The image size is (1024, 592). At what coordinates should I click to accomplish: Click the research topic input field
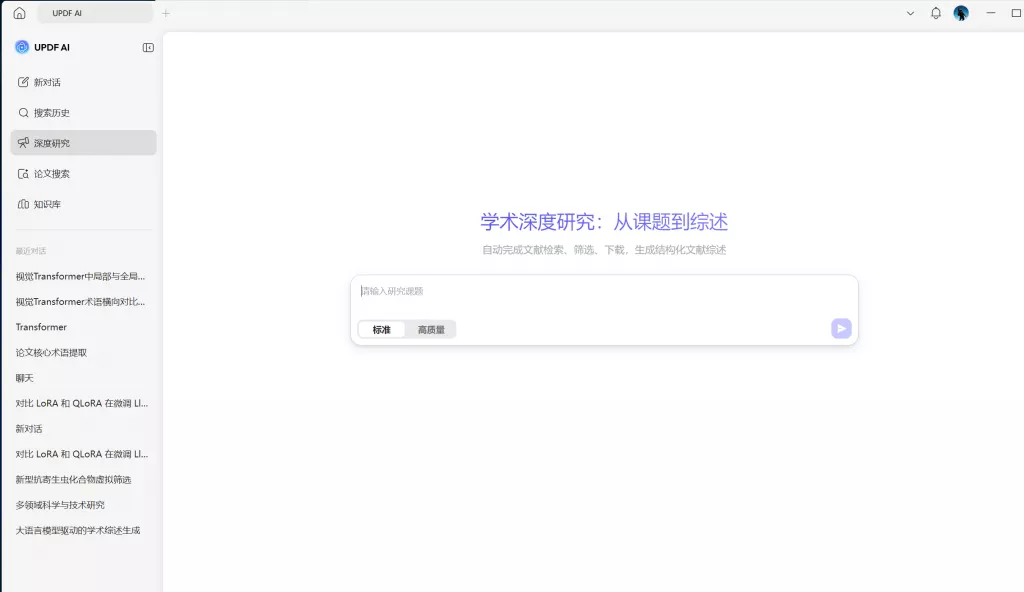click(x=600, y=291)
